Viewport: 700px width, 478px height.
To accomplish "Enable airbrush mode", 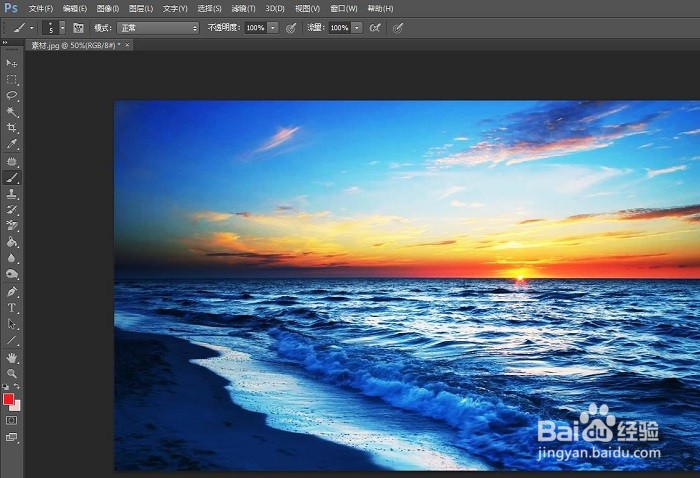I will (x=375, y=28).
